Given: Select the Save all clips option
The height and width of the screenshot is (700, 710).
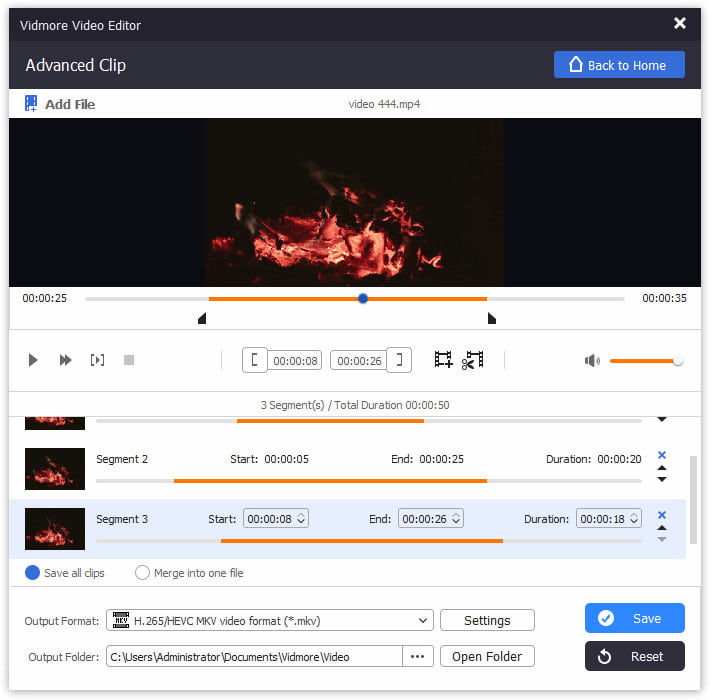Looking at the screenshot, I should point(33,573).
